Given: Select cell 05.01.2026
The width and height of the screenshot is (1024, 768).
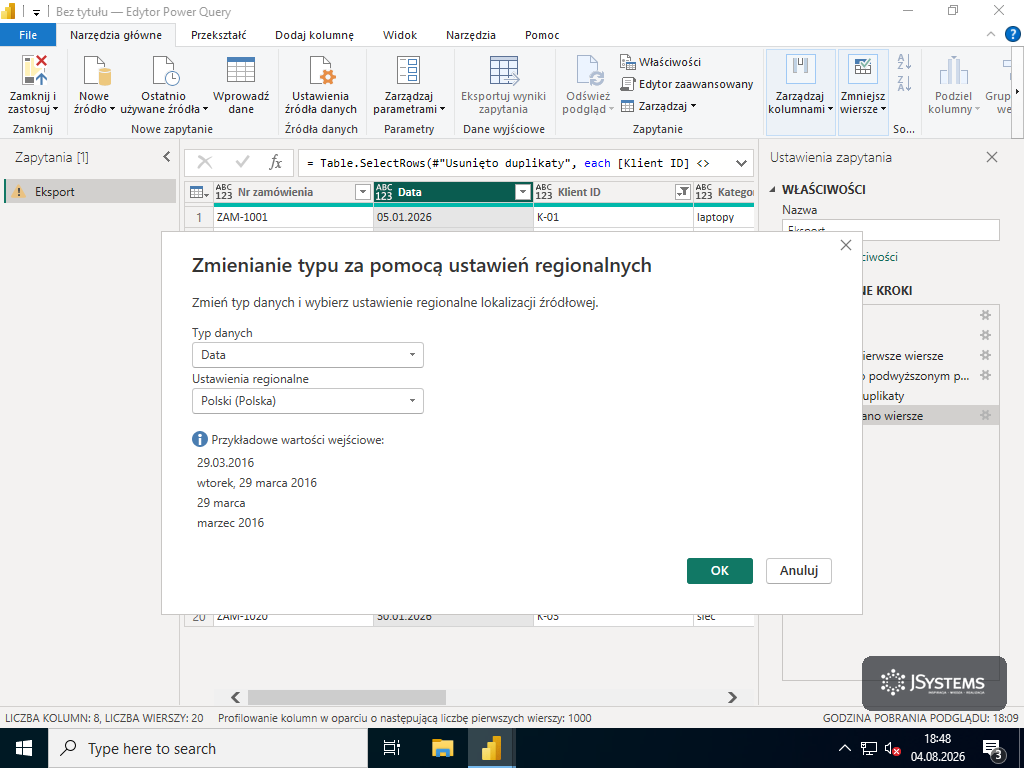Looking at the screenshot, I should point(453,217).
